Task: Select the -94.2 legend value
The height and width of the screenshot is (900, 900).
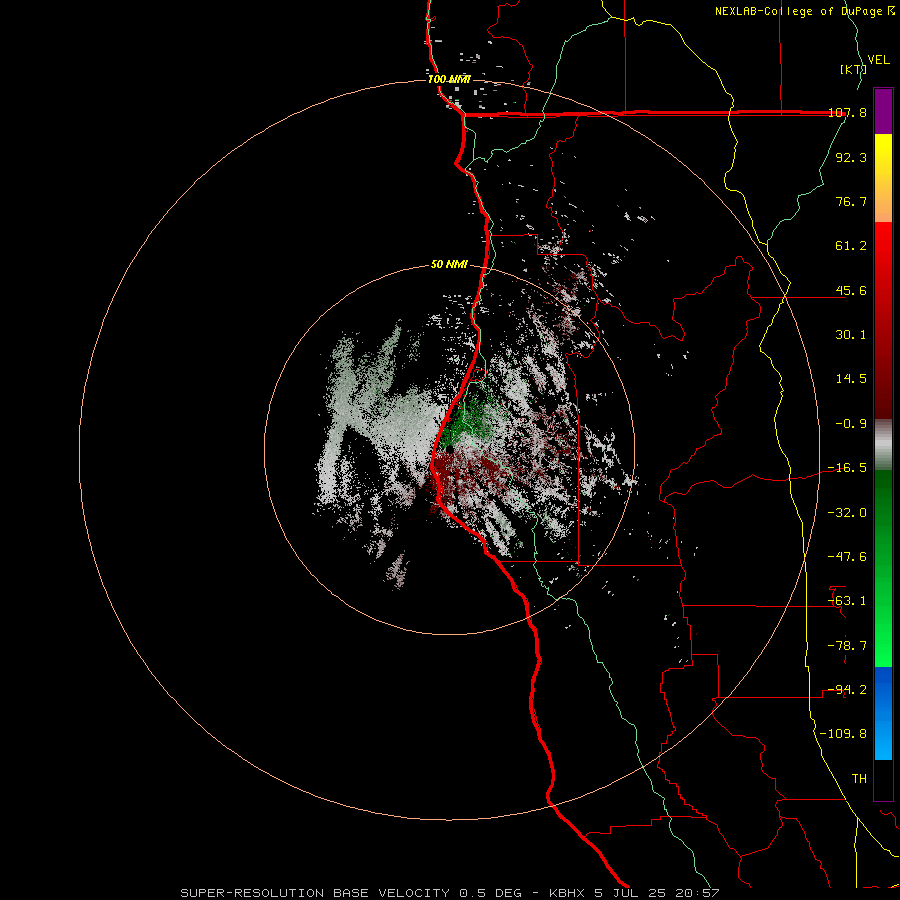Action: (x=847, y=690)
